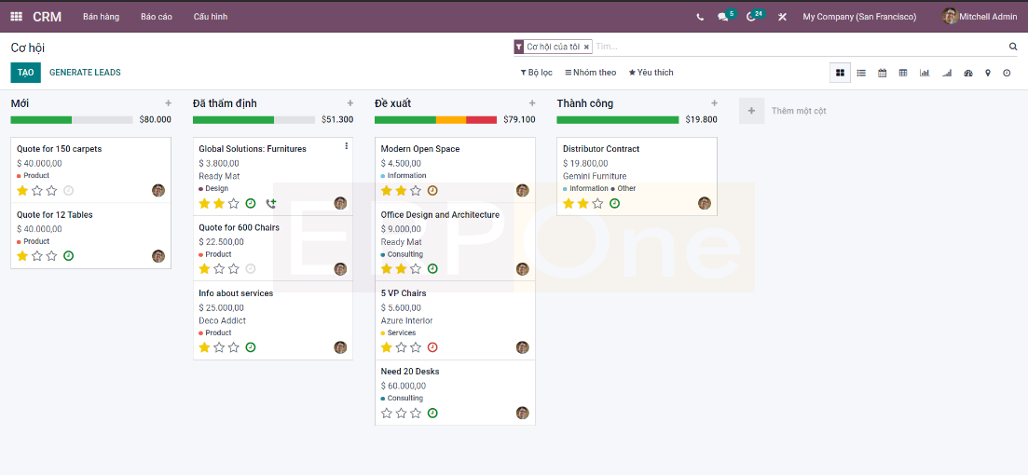Image resolution: width=1028 pixels, height=475 pixels.
Task: Open the apps grid menu beside CRM
Action: (16, 16)
